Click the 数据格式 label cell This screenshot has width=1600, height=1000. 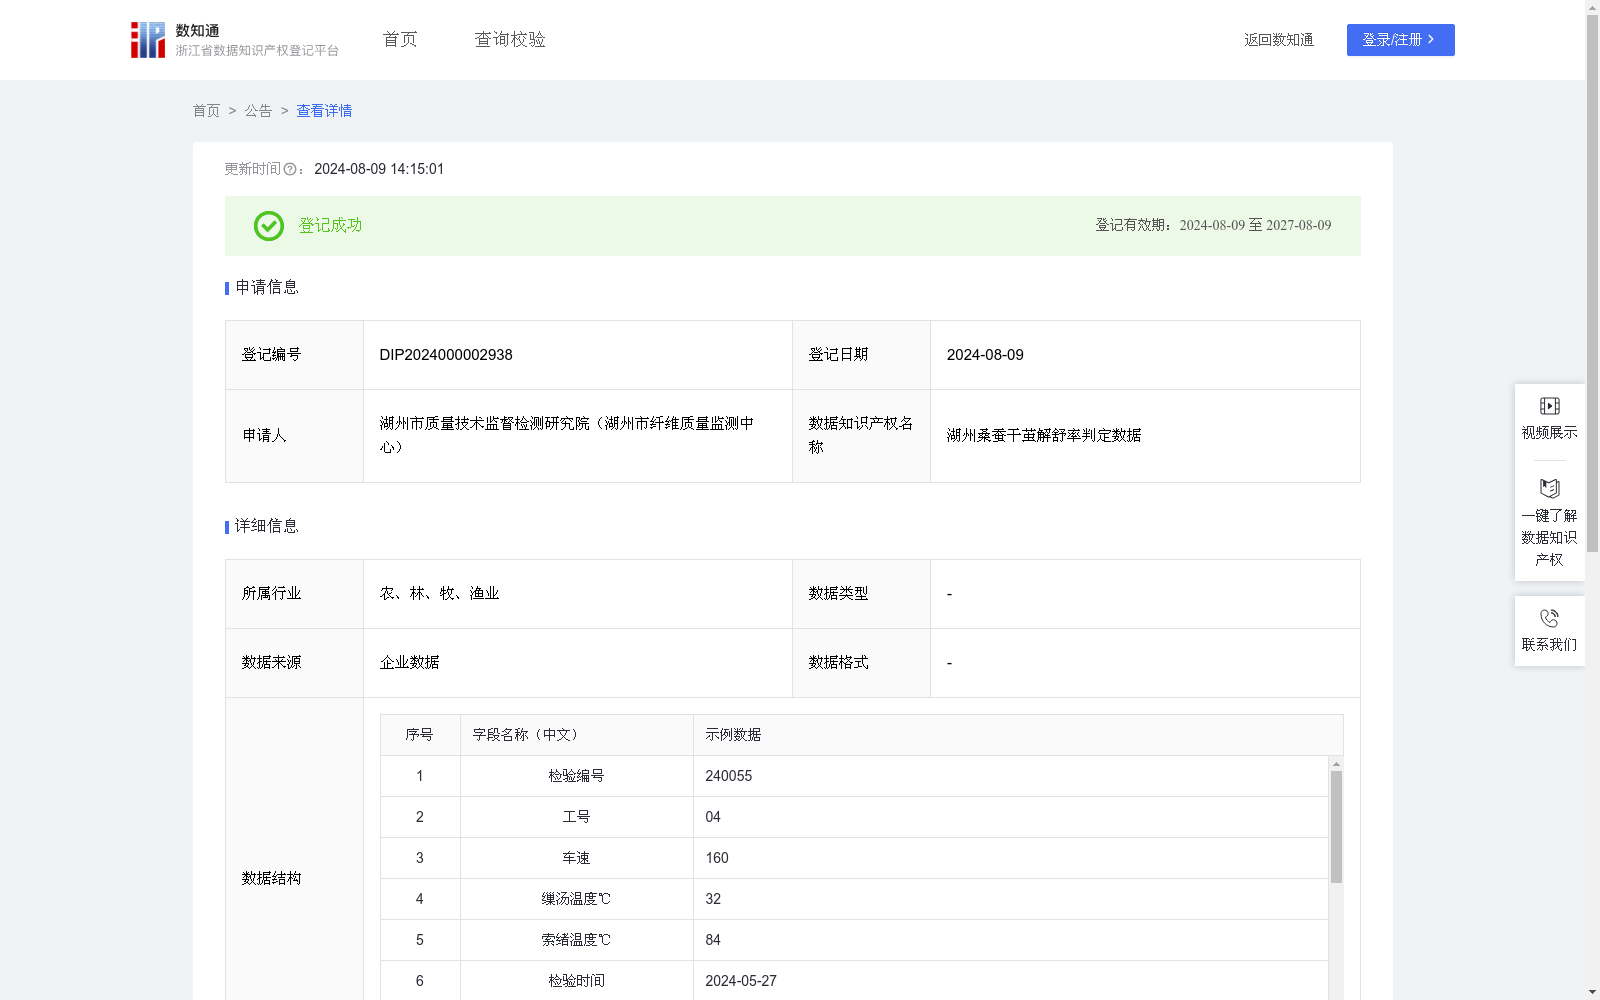(861, 663)
